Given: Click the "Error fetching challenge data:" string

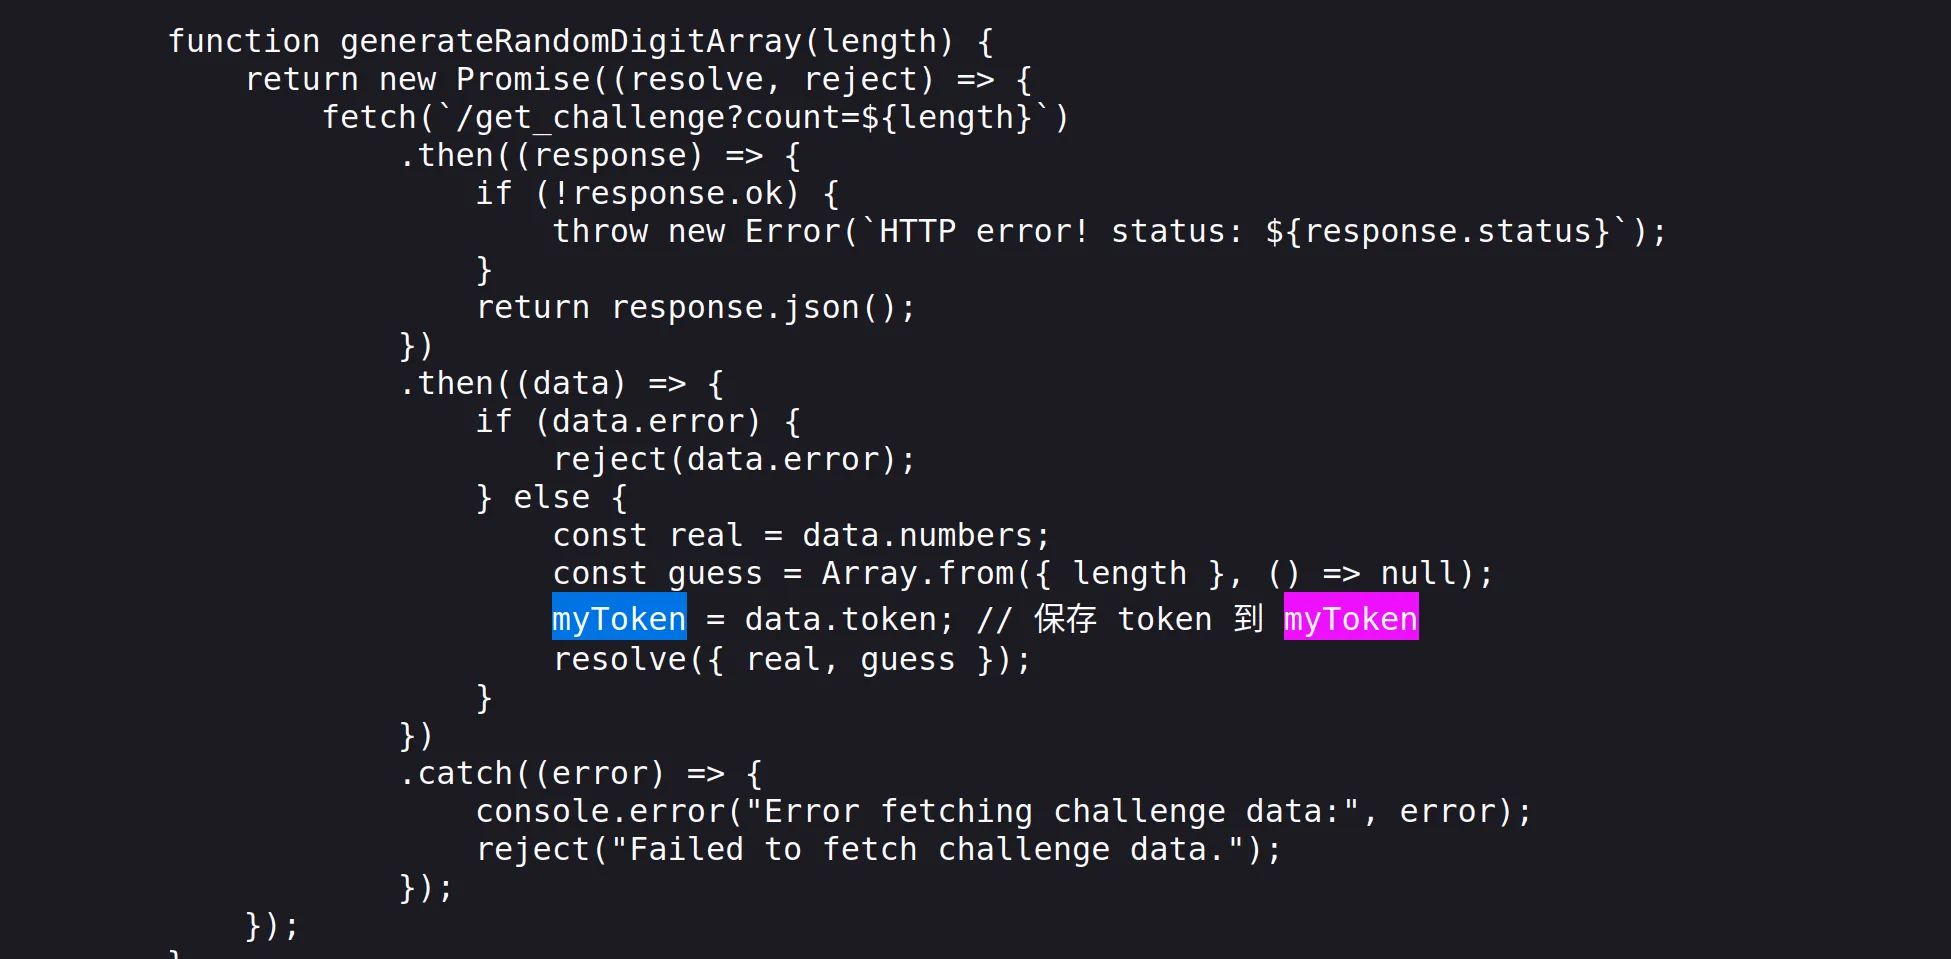Looking at the screenshot, I should 1052,811.
